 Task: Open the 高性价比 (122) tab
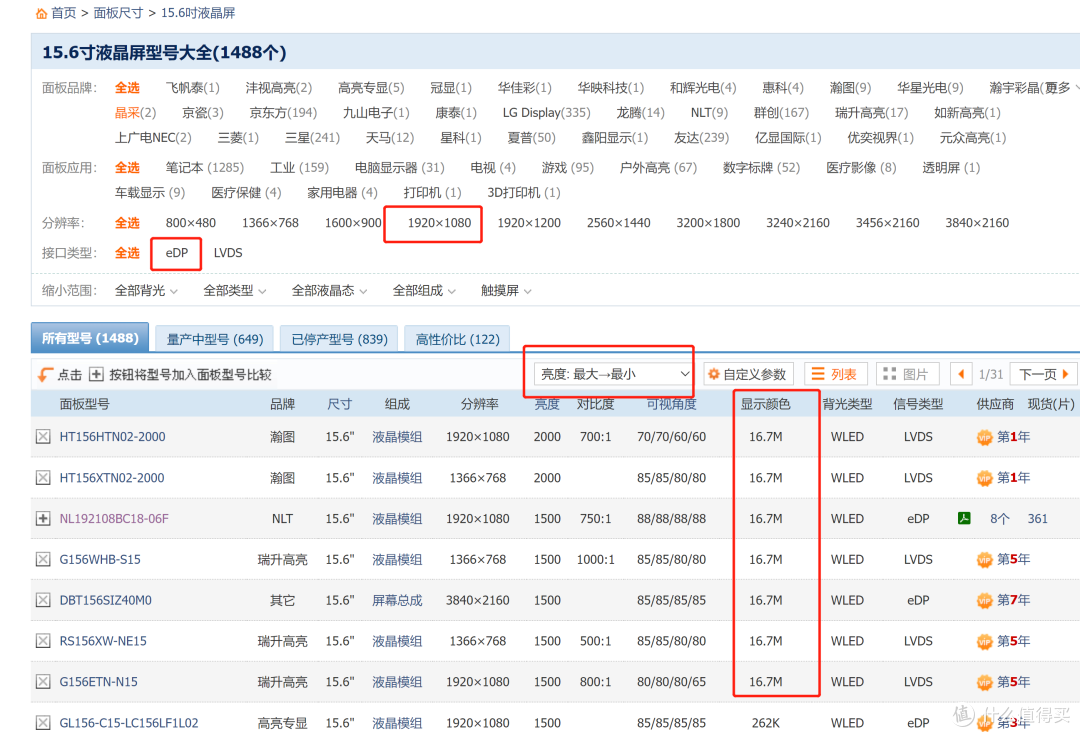coord(457,339)
